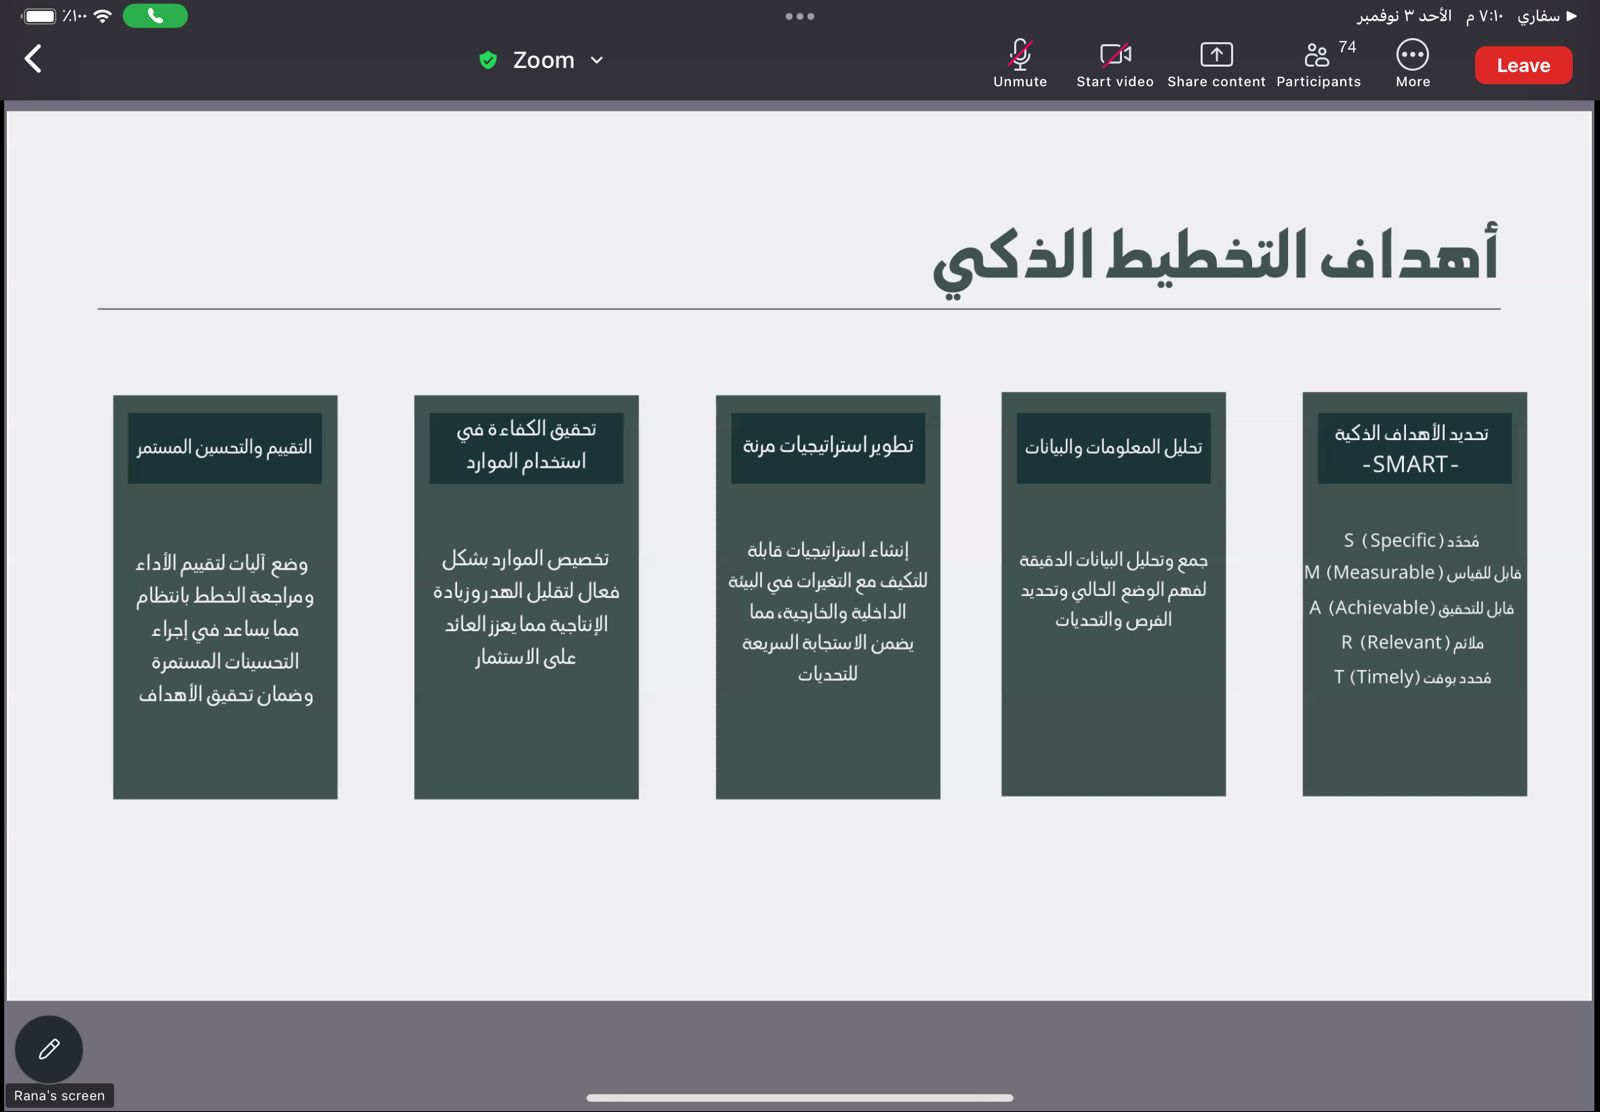Tap the battery status icon
Viewport: 1600px width, 1112px height.
tap(39, 16)
